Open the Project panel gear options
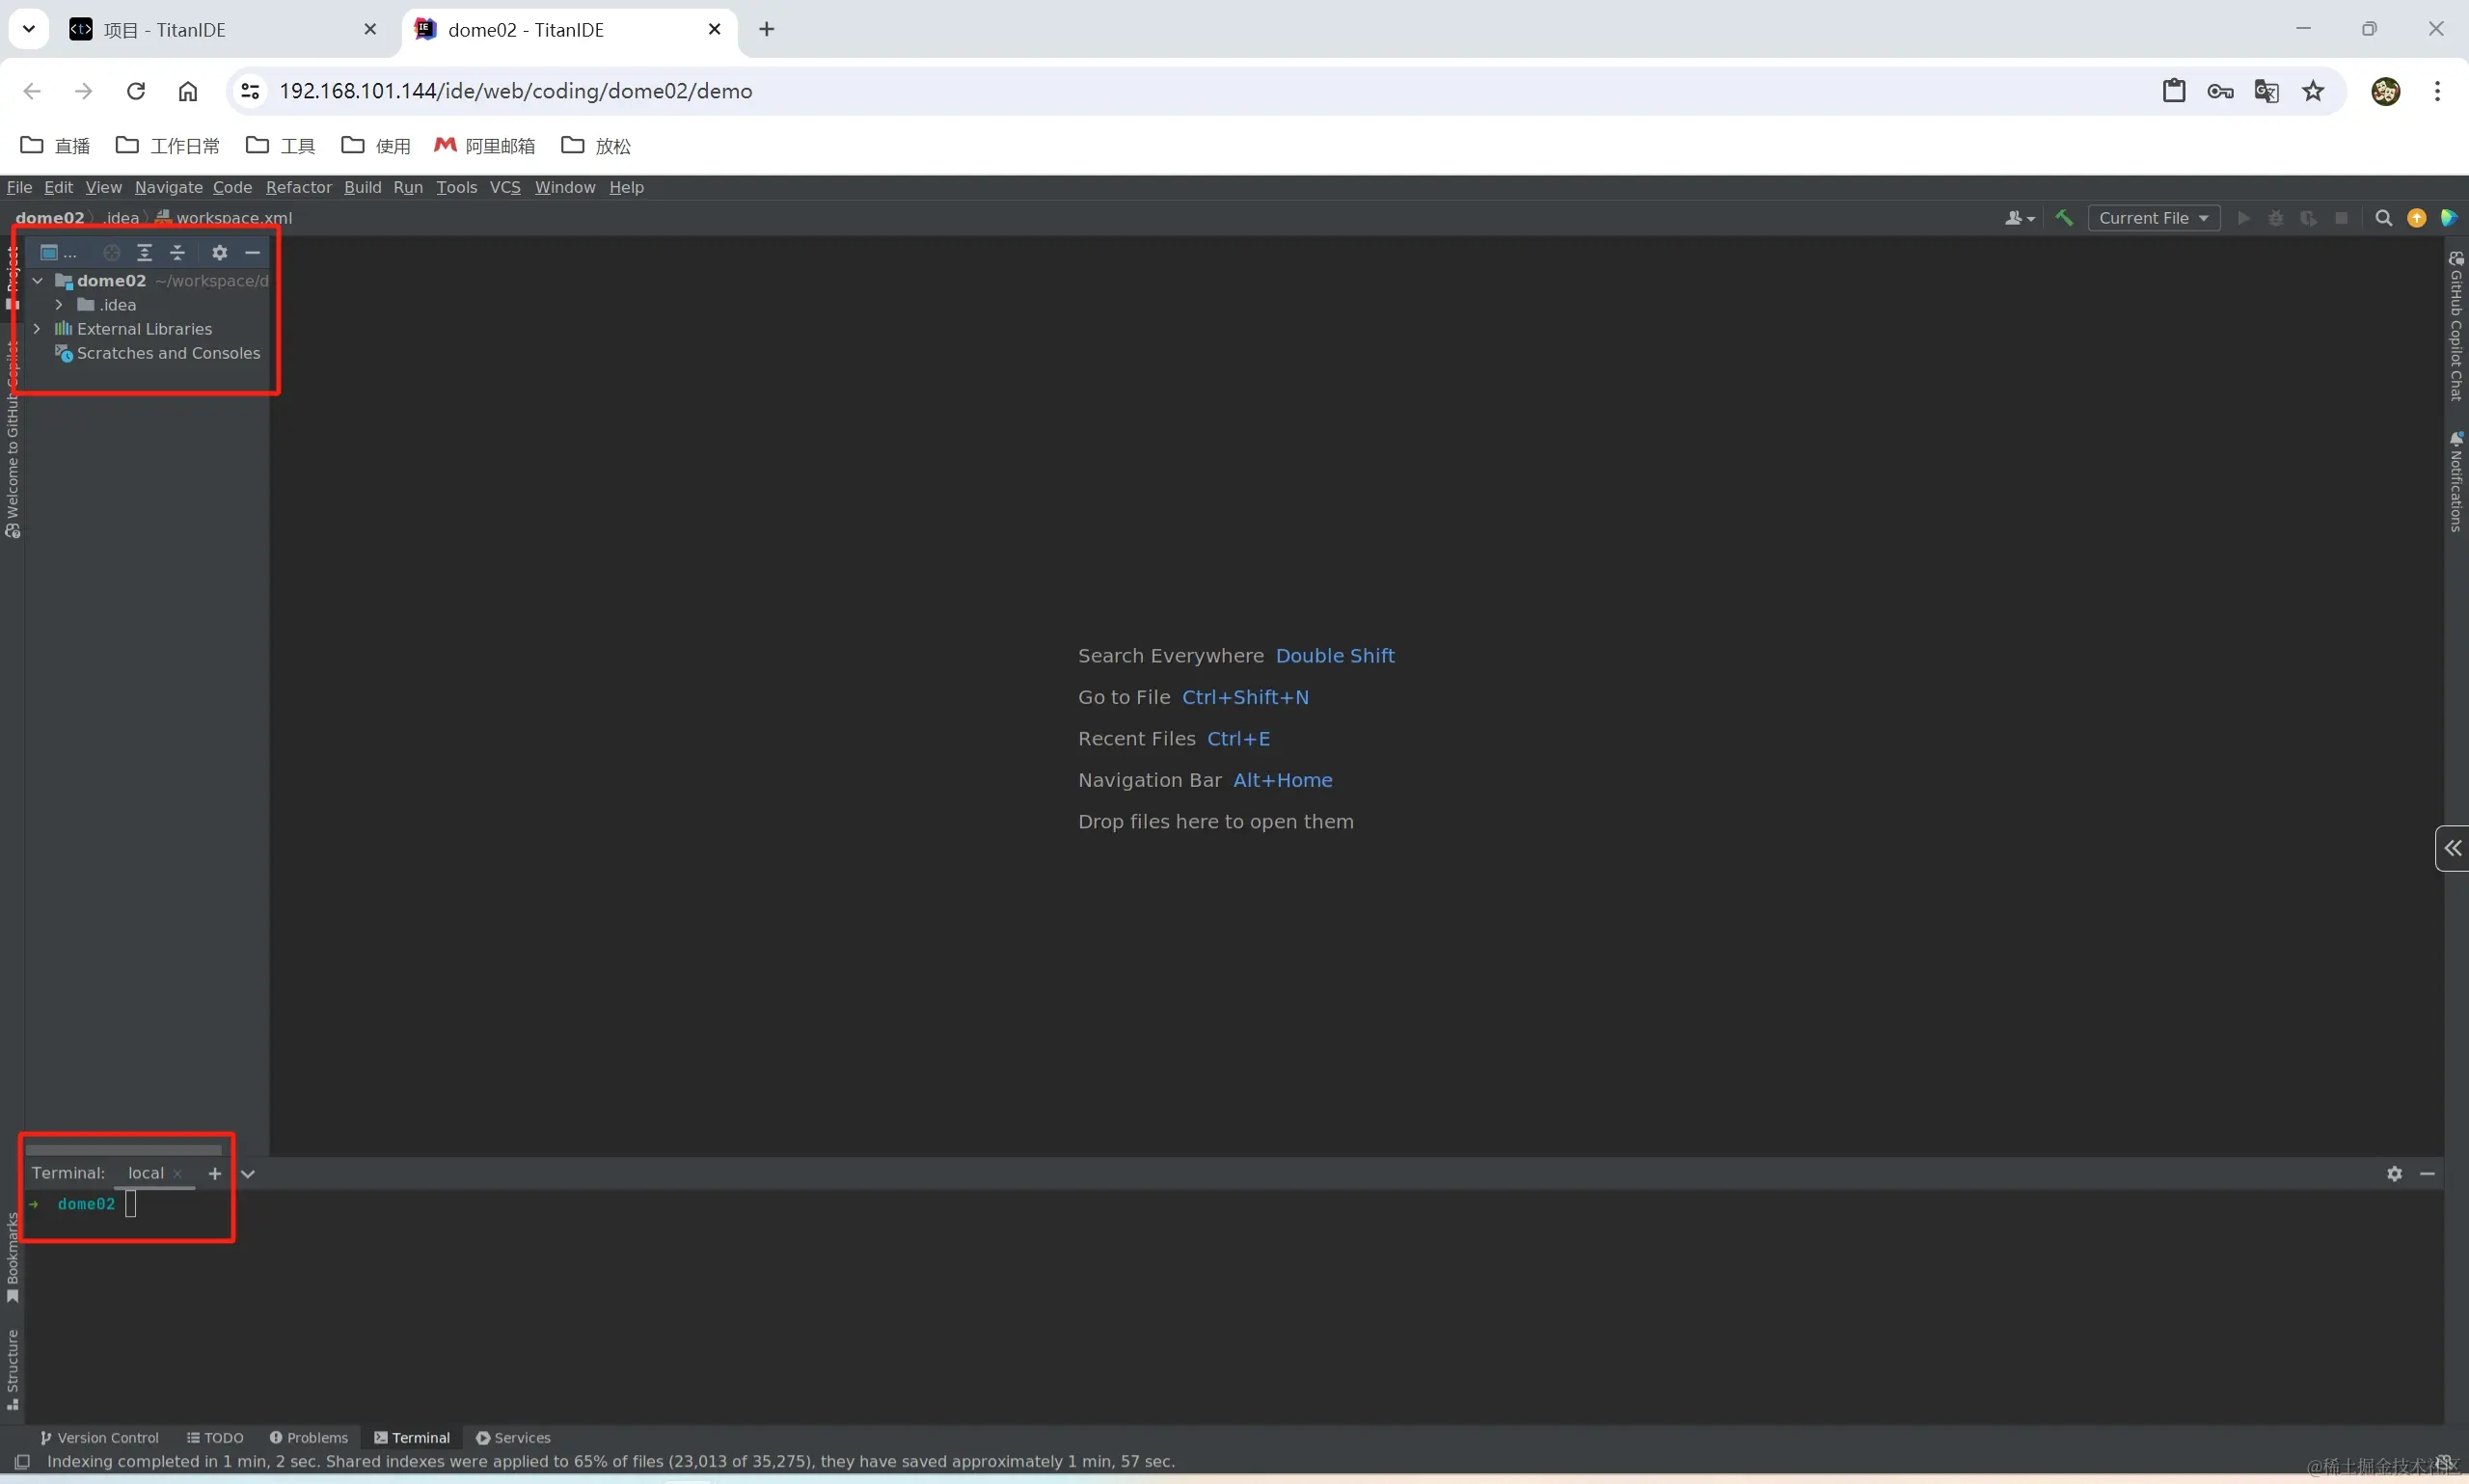Image resolution: width=2469 pixels, height=1484 pixels. [220, 252]
